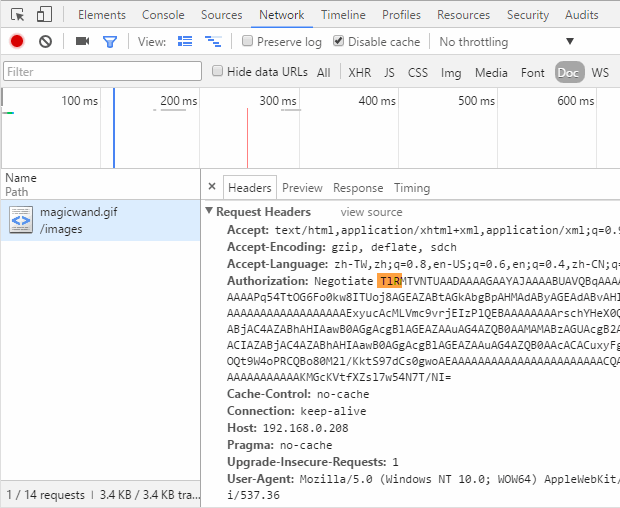Clear the network log
Screen dimensions: 620x508
coord(45,42)
